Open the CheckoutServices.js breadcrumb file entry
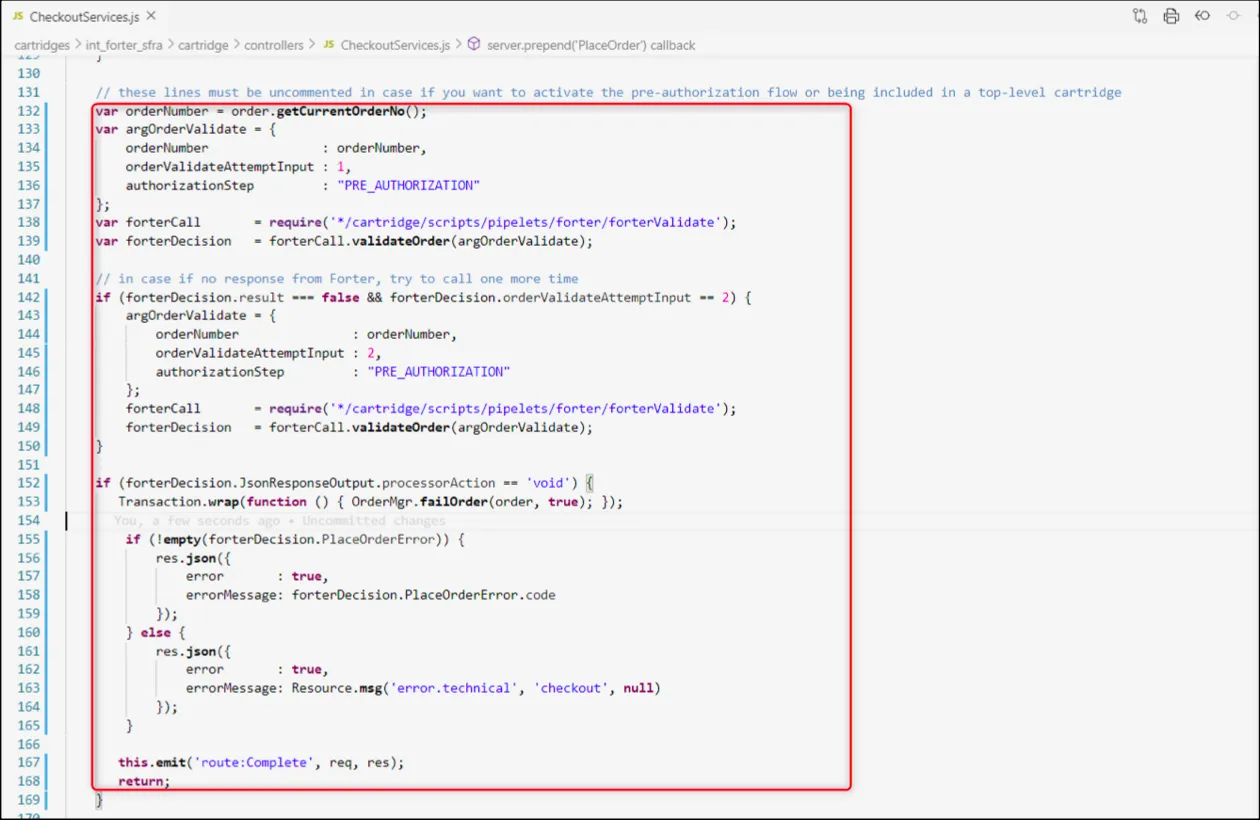 pos(386,45)
